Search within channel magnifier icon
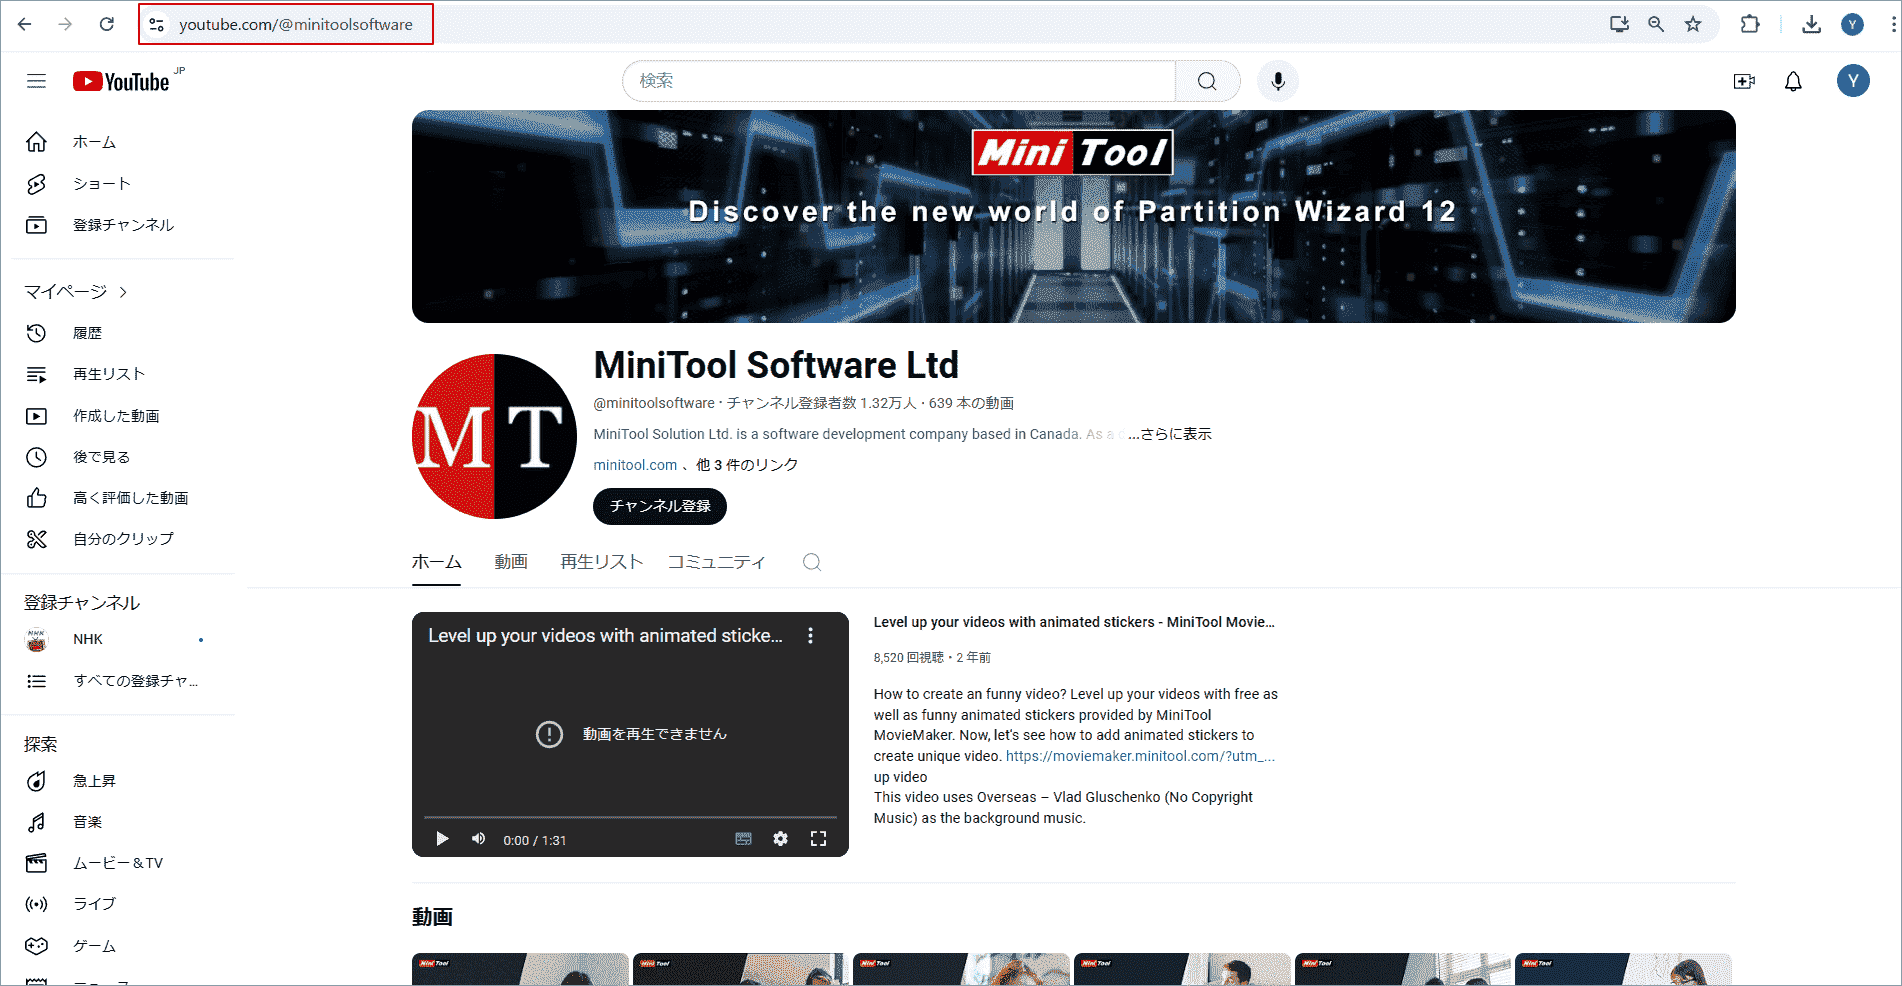The height and width of the screenshot is (986, 1902). 812,562
